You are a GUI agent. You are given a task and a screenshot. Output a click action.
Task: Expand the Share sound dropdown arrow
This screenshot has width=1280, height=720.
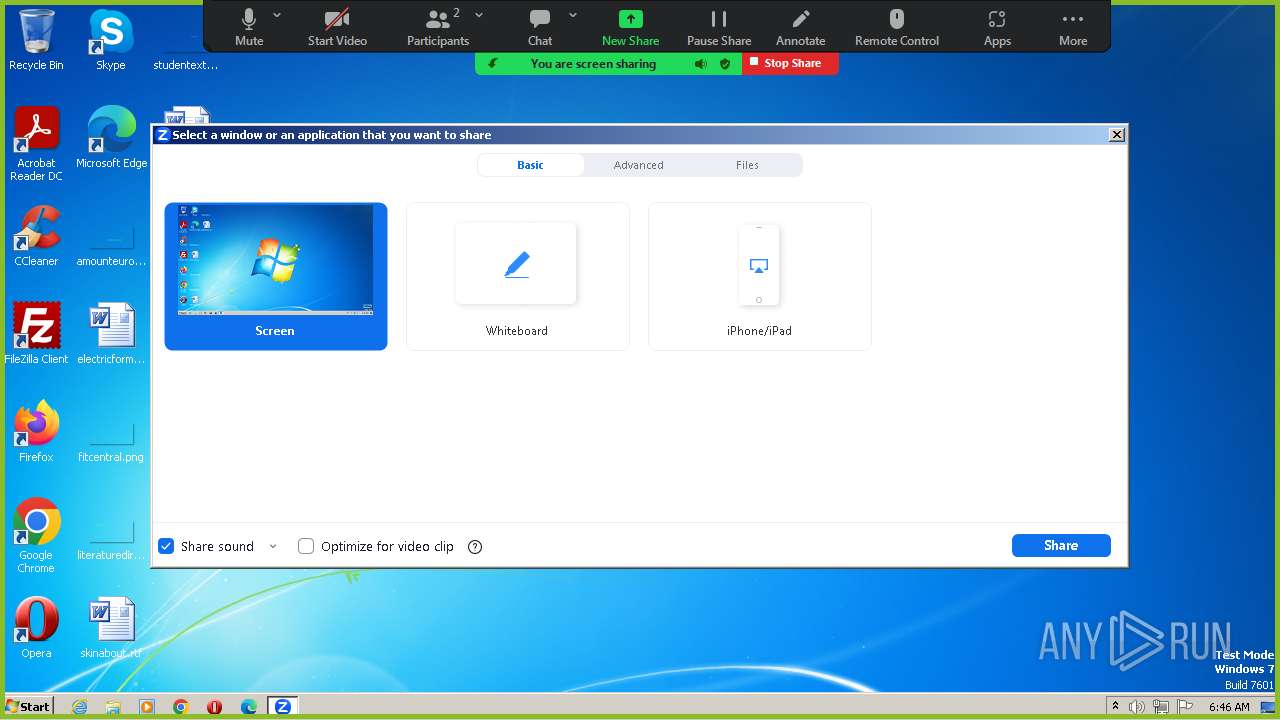click(x=273, y=546)
